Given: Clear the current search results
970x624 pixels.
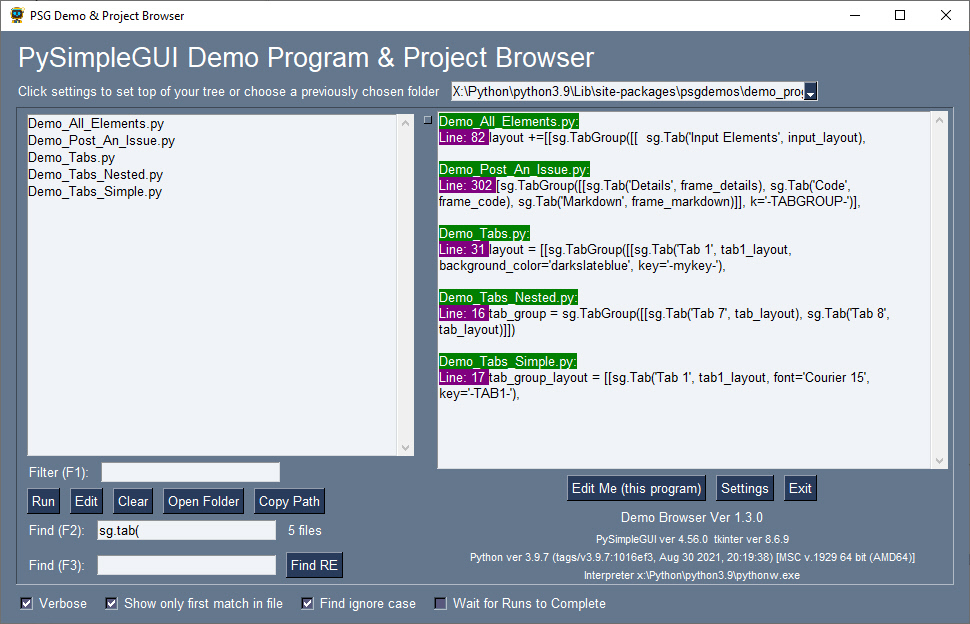Looking at the screenshot, I should point(132,500).
